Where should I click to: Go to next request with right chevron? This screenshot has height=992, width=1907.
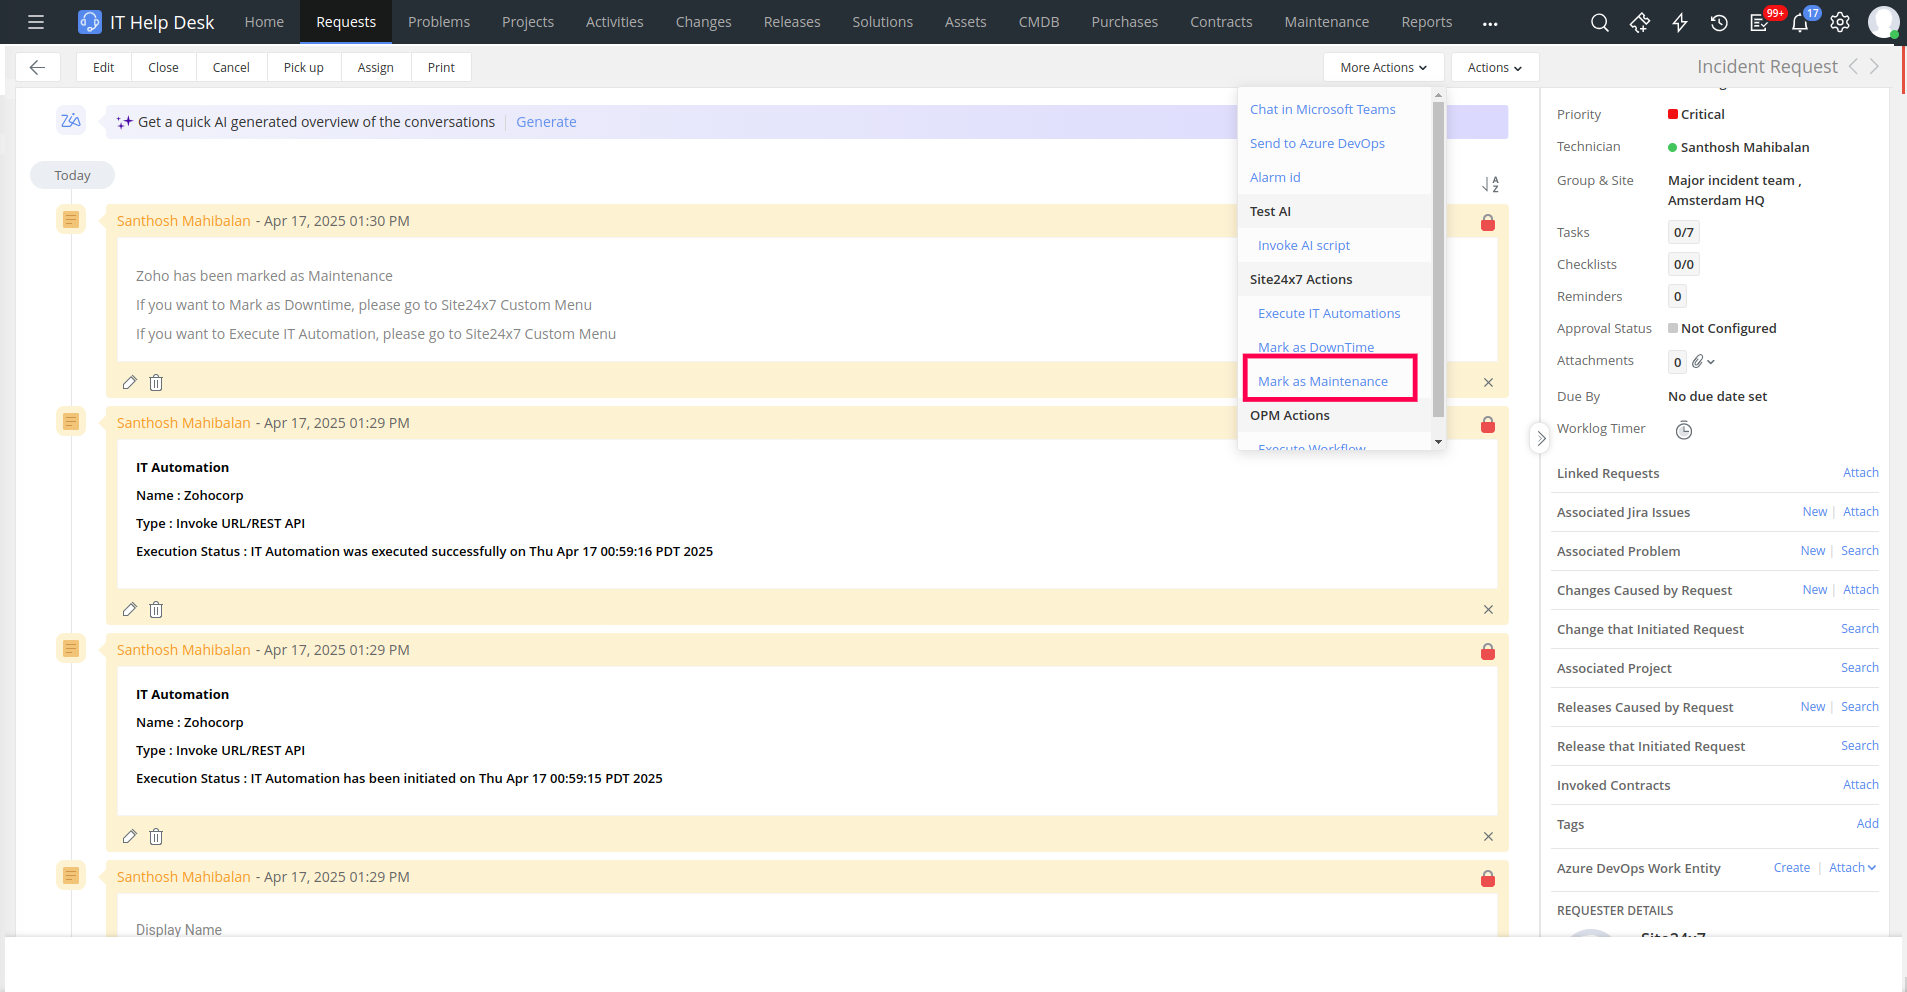[x=1874, y=66]
